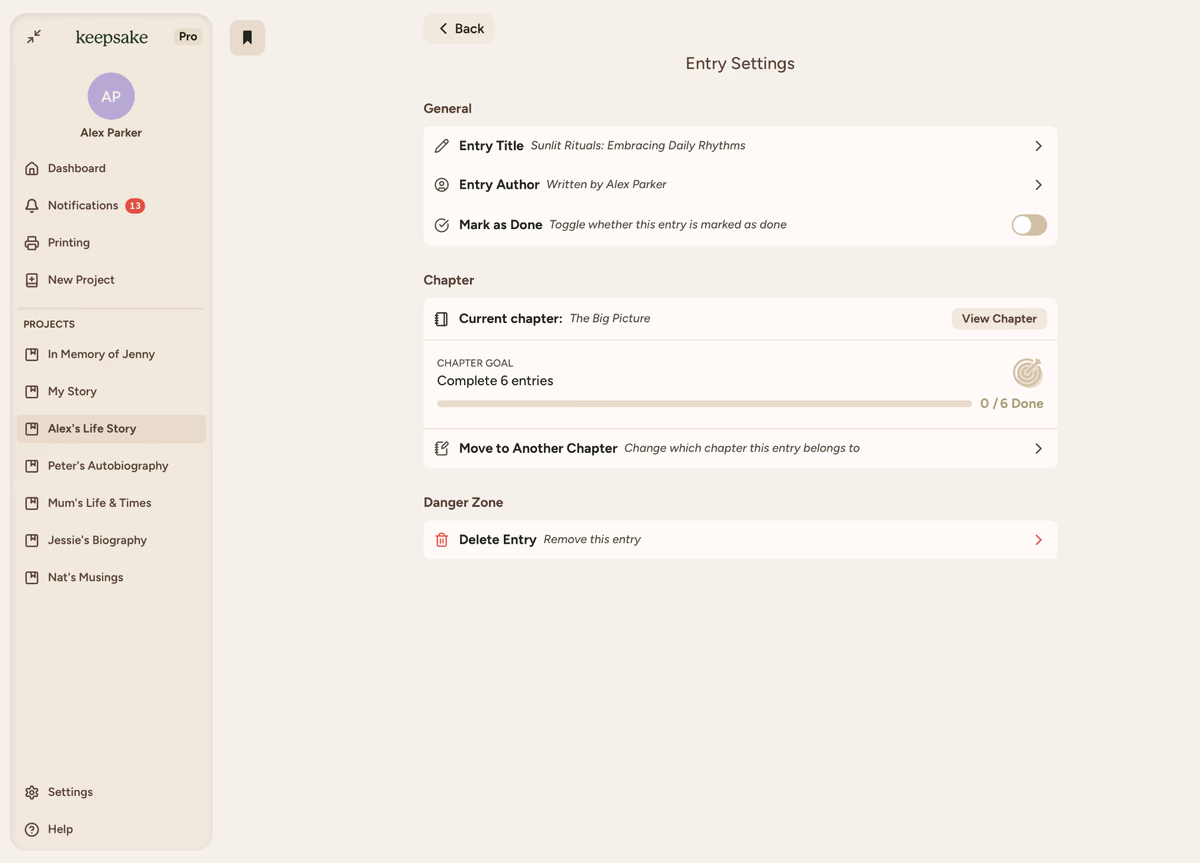Click the bookmark icon button
The height and width of the screenshot is (863, 1200).
click(247, 38)
